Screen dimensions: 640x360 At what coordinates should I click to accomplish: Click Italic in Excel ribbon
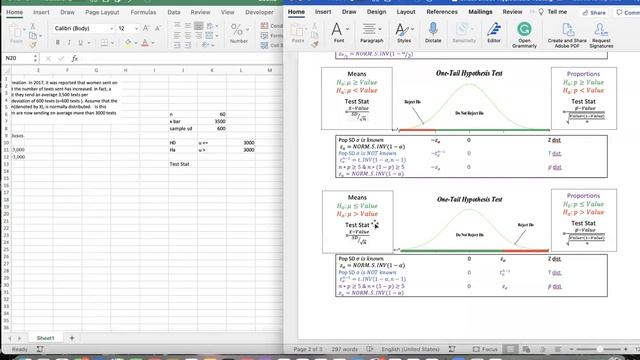tap(69, 43)
